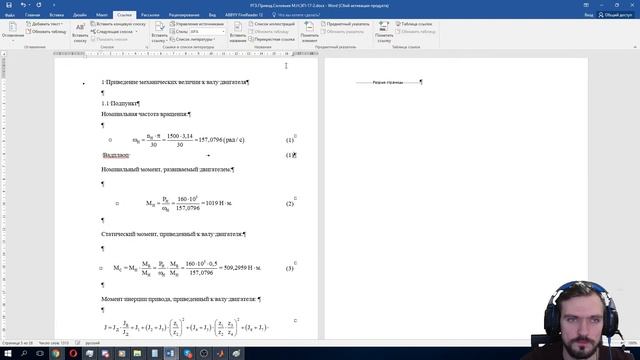The width and height of the screenshot is (640, 360).
Task: Click Предметный указатель
Action: (345, 24)
